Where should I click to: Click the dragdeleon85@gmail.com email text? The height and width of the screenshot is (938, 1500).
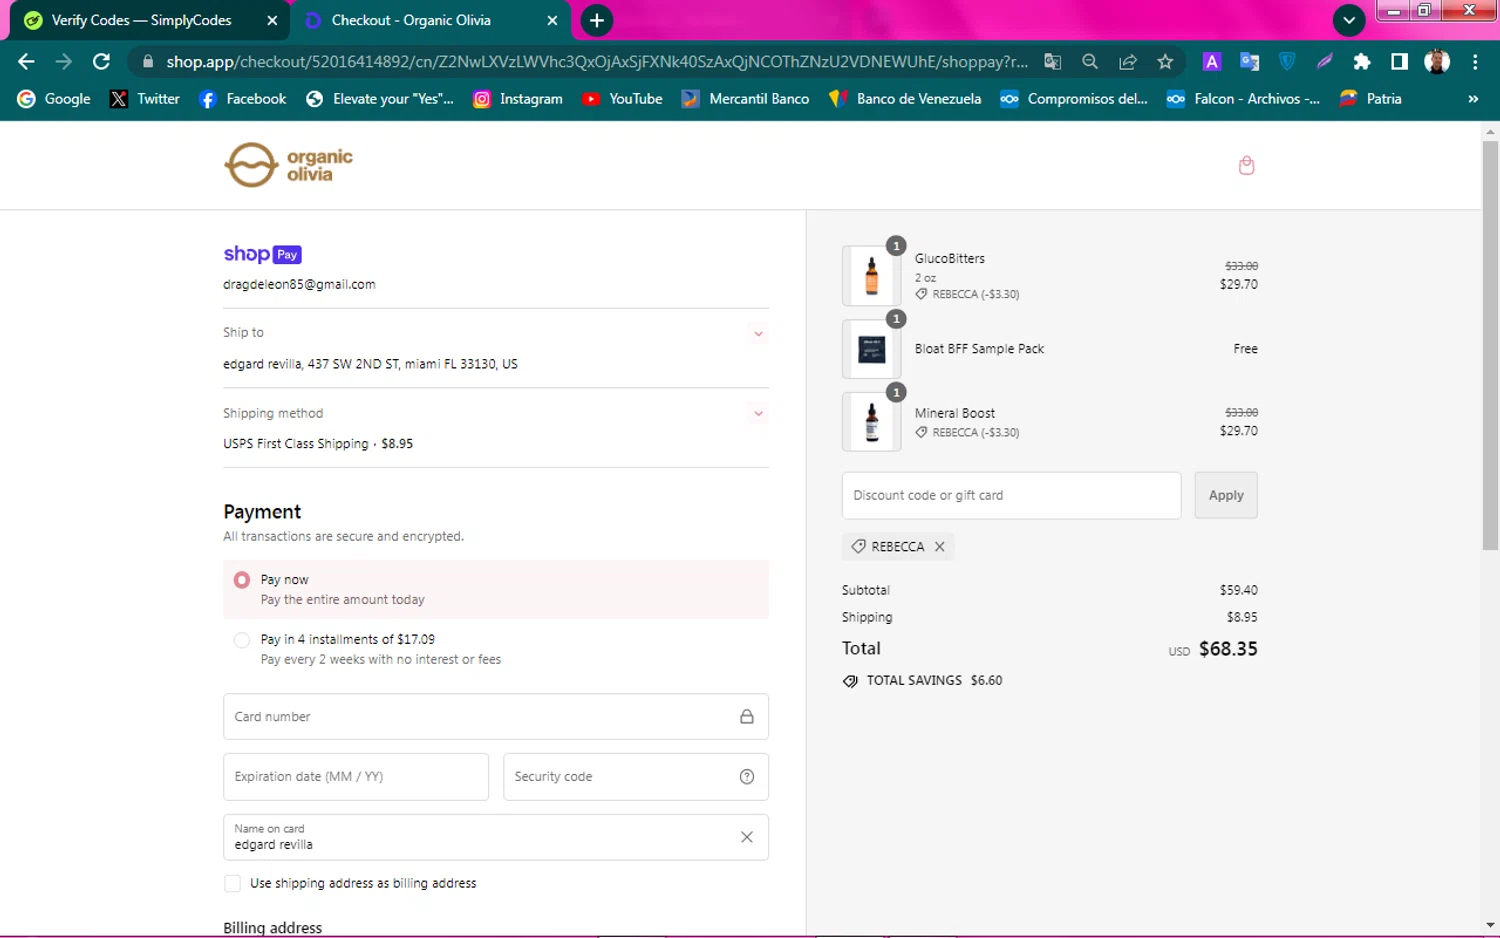click(x=299, y=285)
